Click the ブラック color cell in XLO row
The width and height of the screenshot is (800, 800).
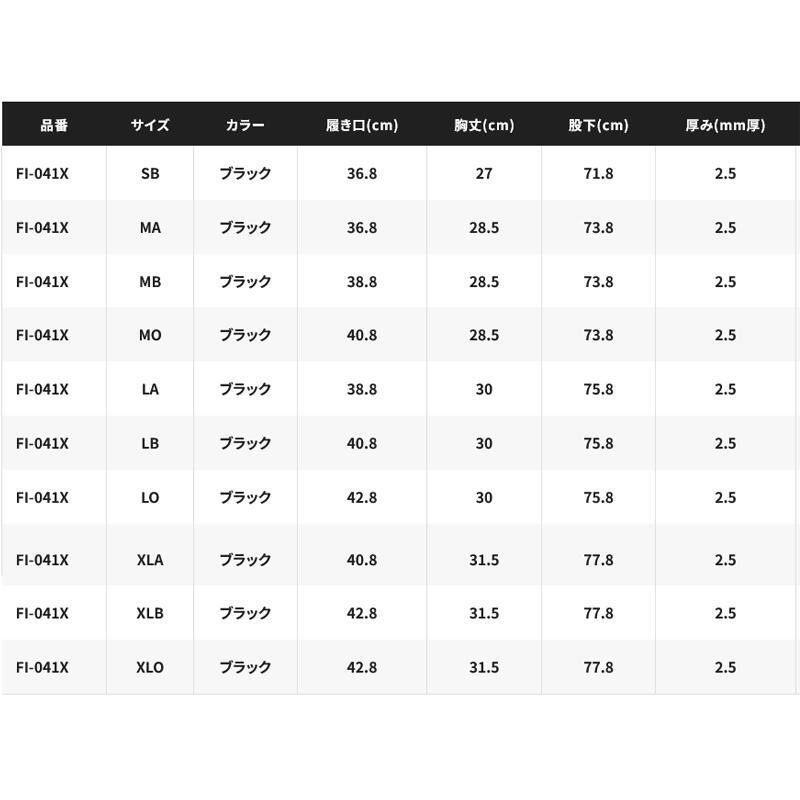(245, 667)
